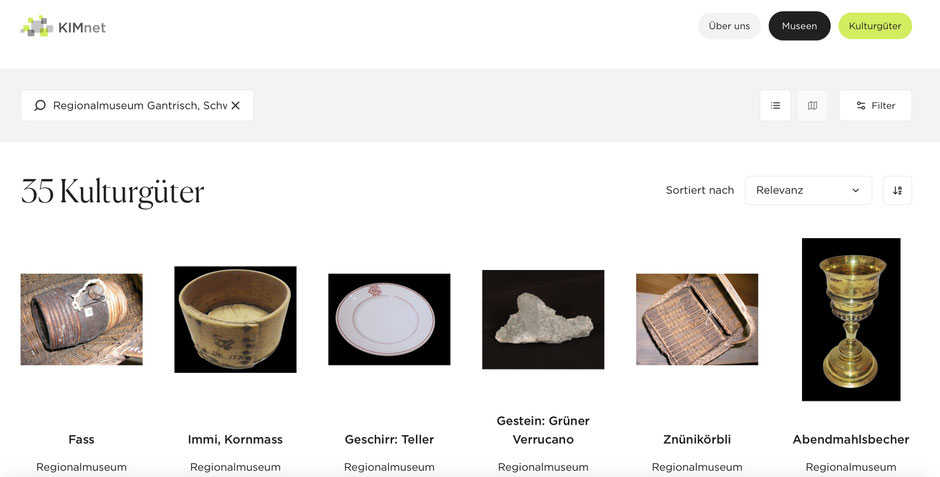Click the Gestein: Grüner Verrucano title
The width and height of the screenshot is (940, 477).
(x=543, y=430)
